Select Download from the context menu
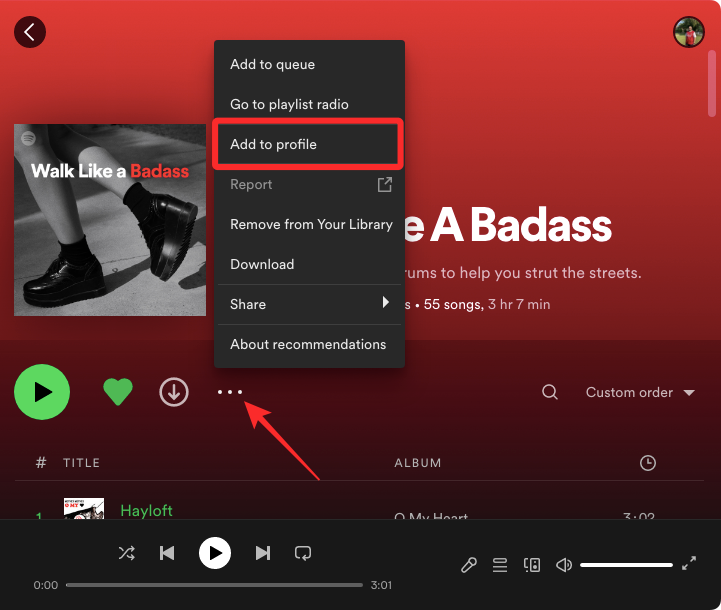Image resolution: width=721 pixels, height=610 pixels. [309, 264]
